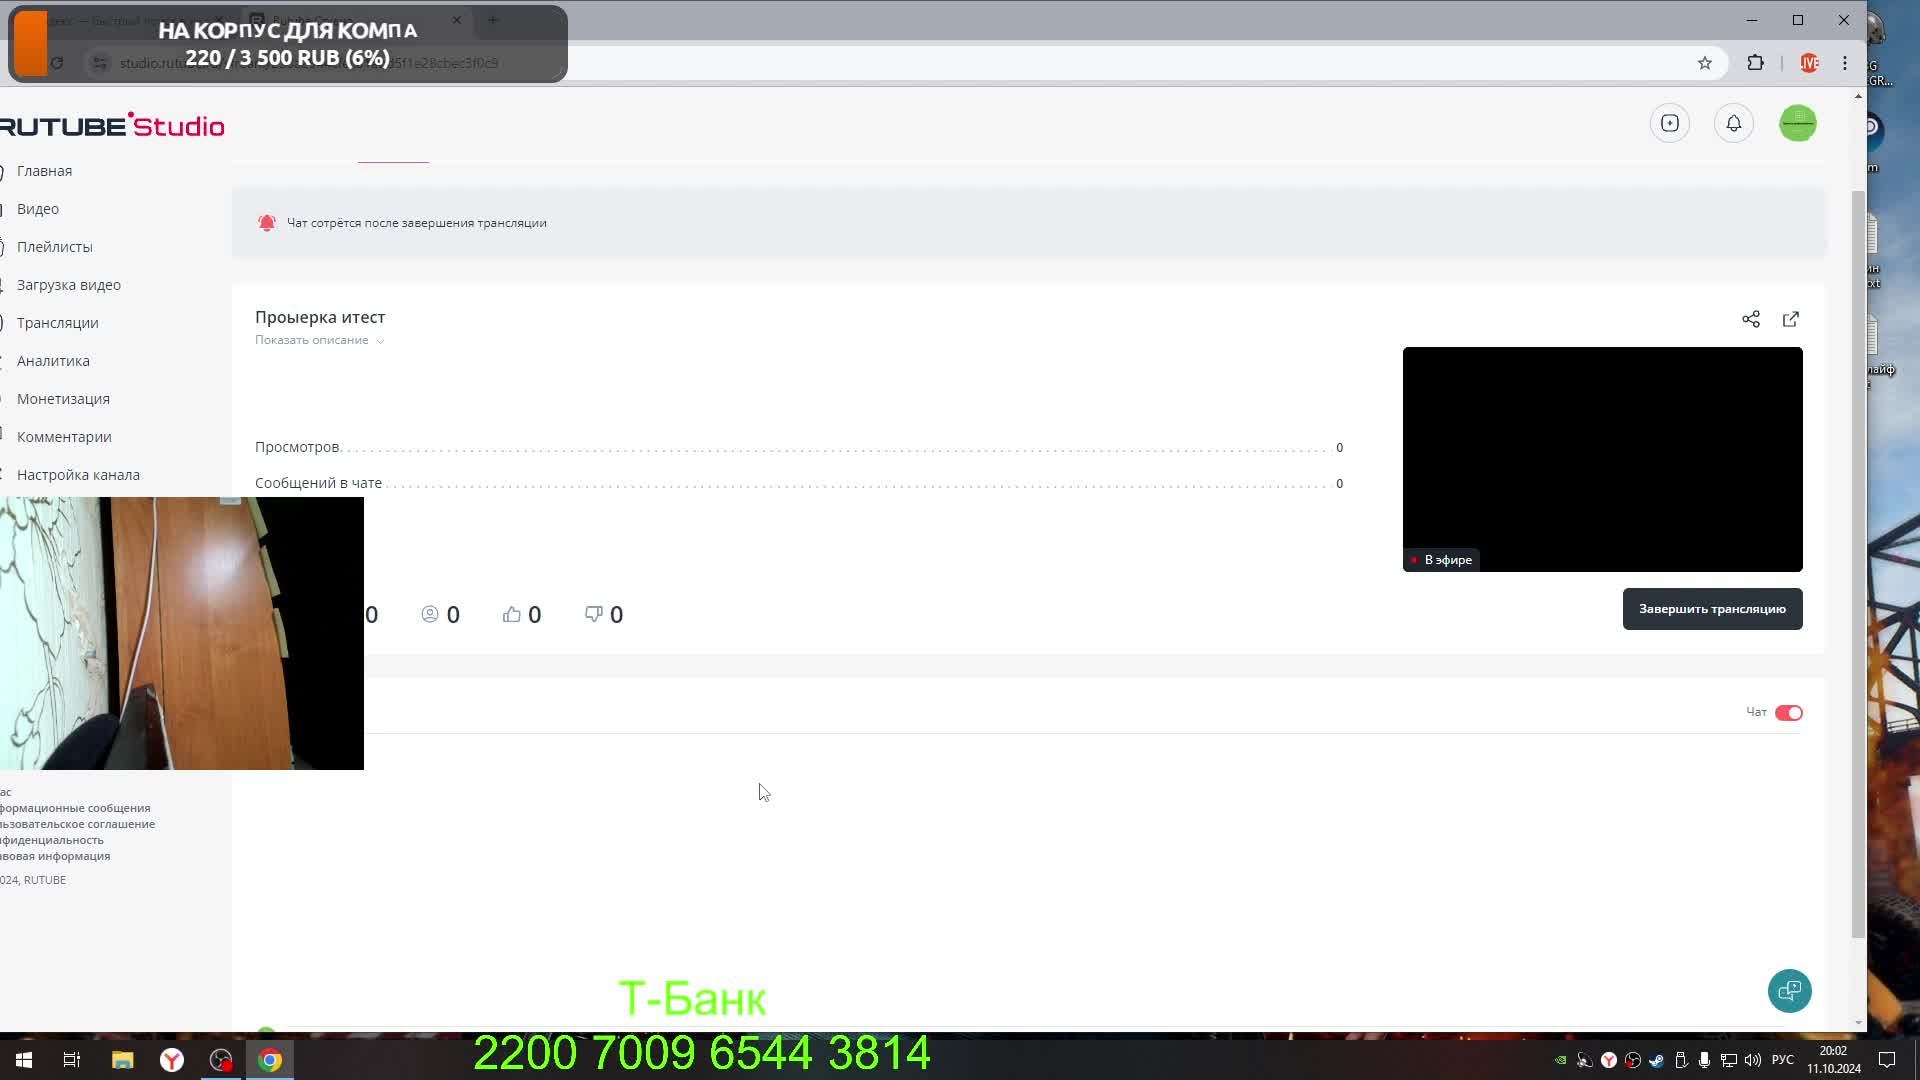Open Настройка канала in the sidebar
This screenshot has width=1920, height=1080.
78,475
